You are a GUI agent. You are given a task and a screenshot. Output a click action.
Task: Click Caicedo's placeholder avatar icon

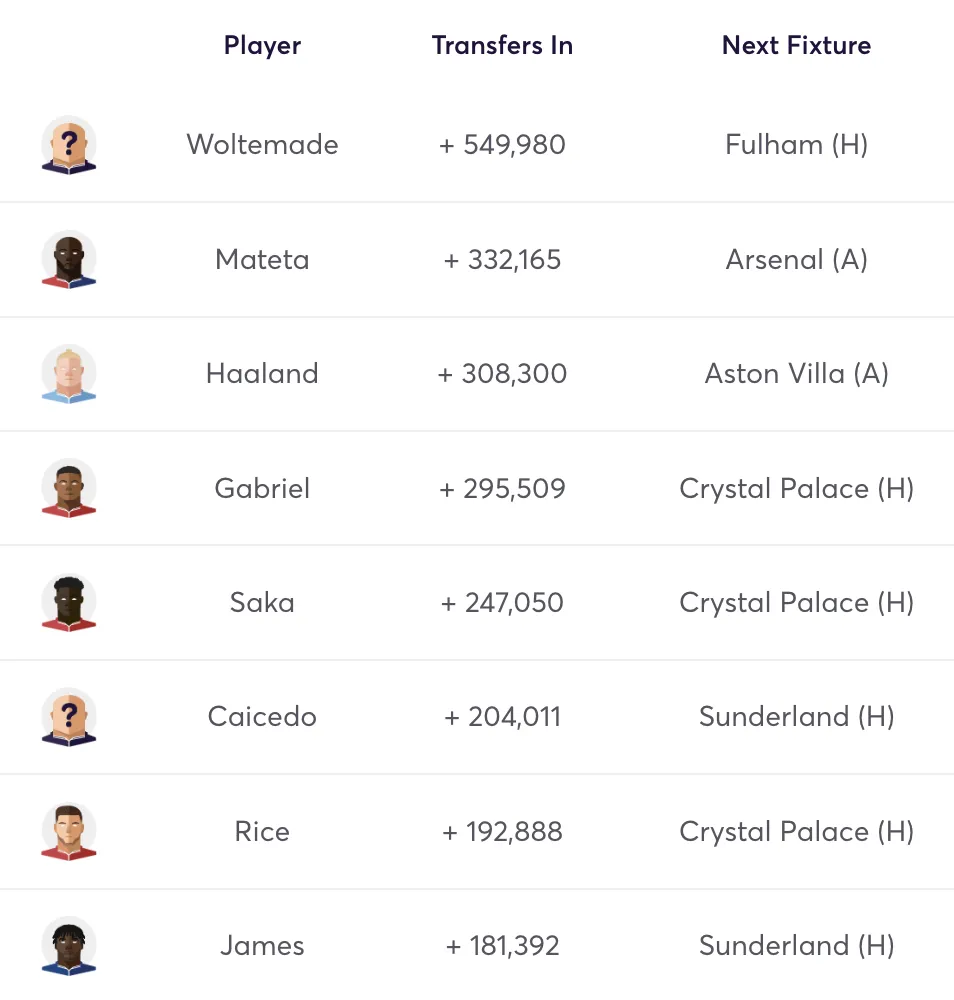[69, 717]
